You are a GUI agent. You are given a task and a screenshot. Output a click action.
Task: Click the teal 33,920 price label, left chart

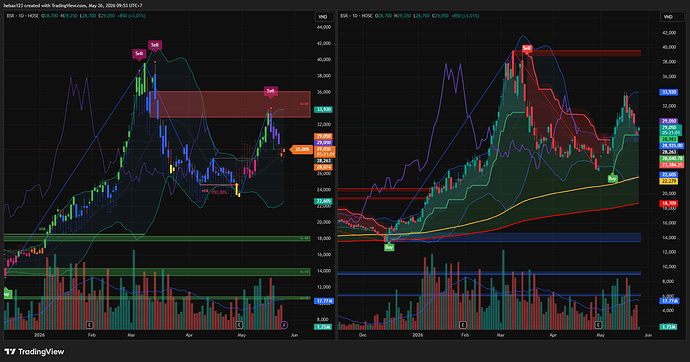(324, 110)
